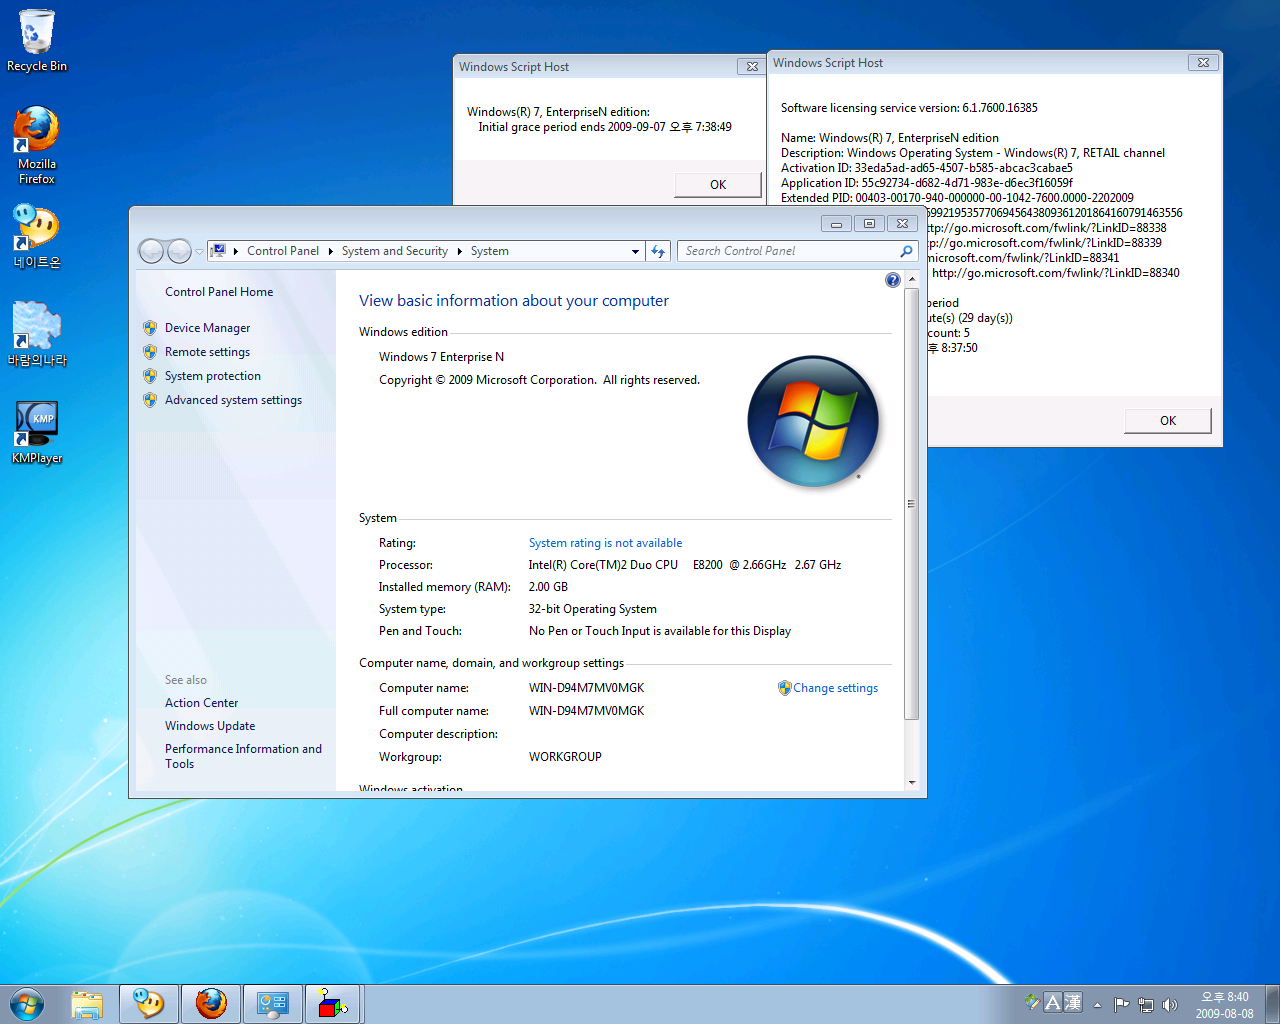Open the Recycle Bin desktop icon

[x=37, y=40]
